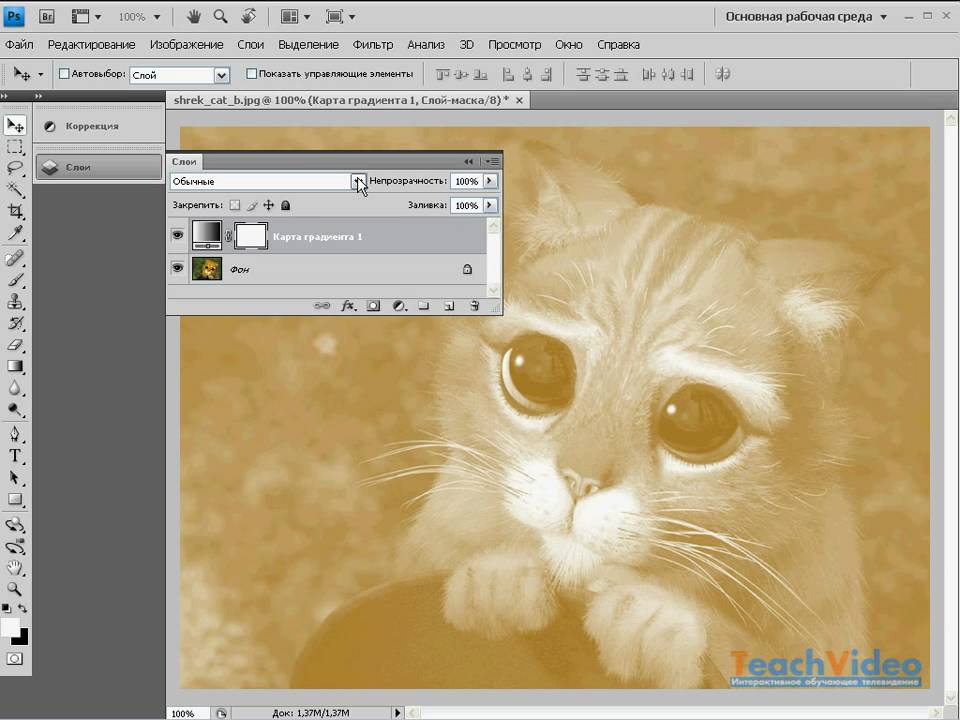Click the create new group folder icon
Screen dimensions: 960x720
click(423, 306)
